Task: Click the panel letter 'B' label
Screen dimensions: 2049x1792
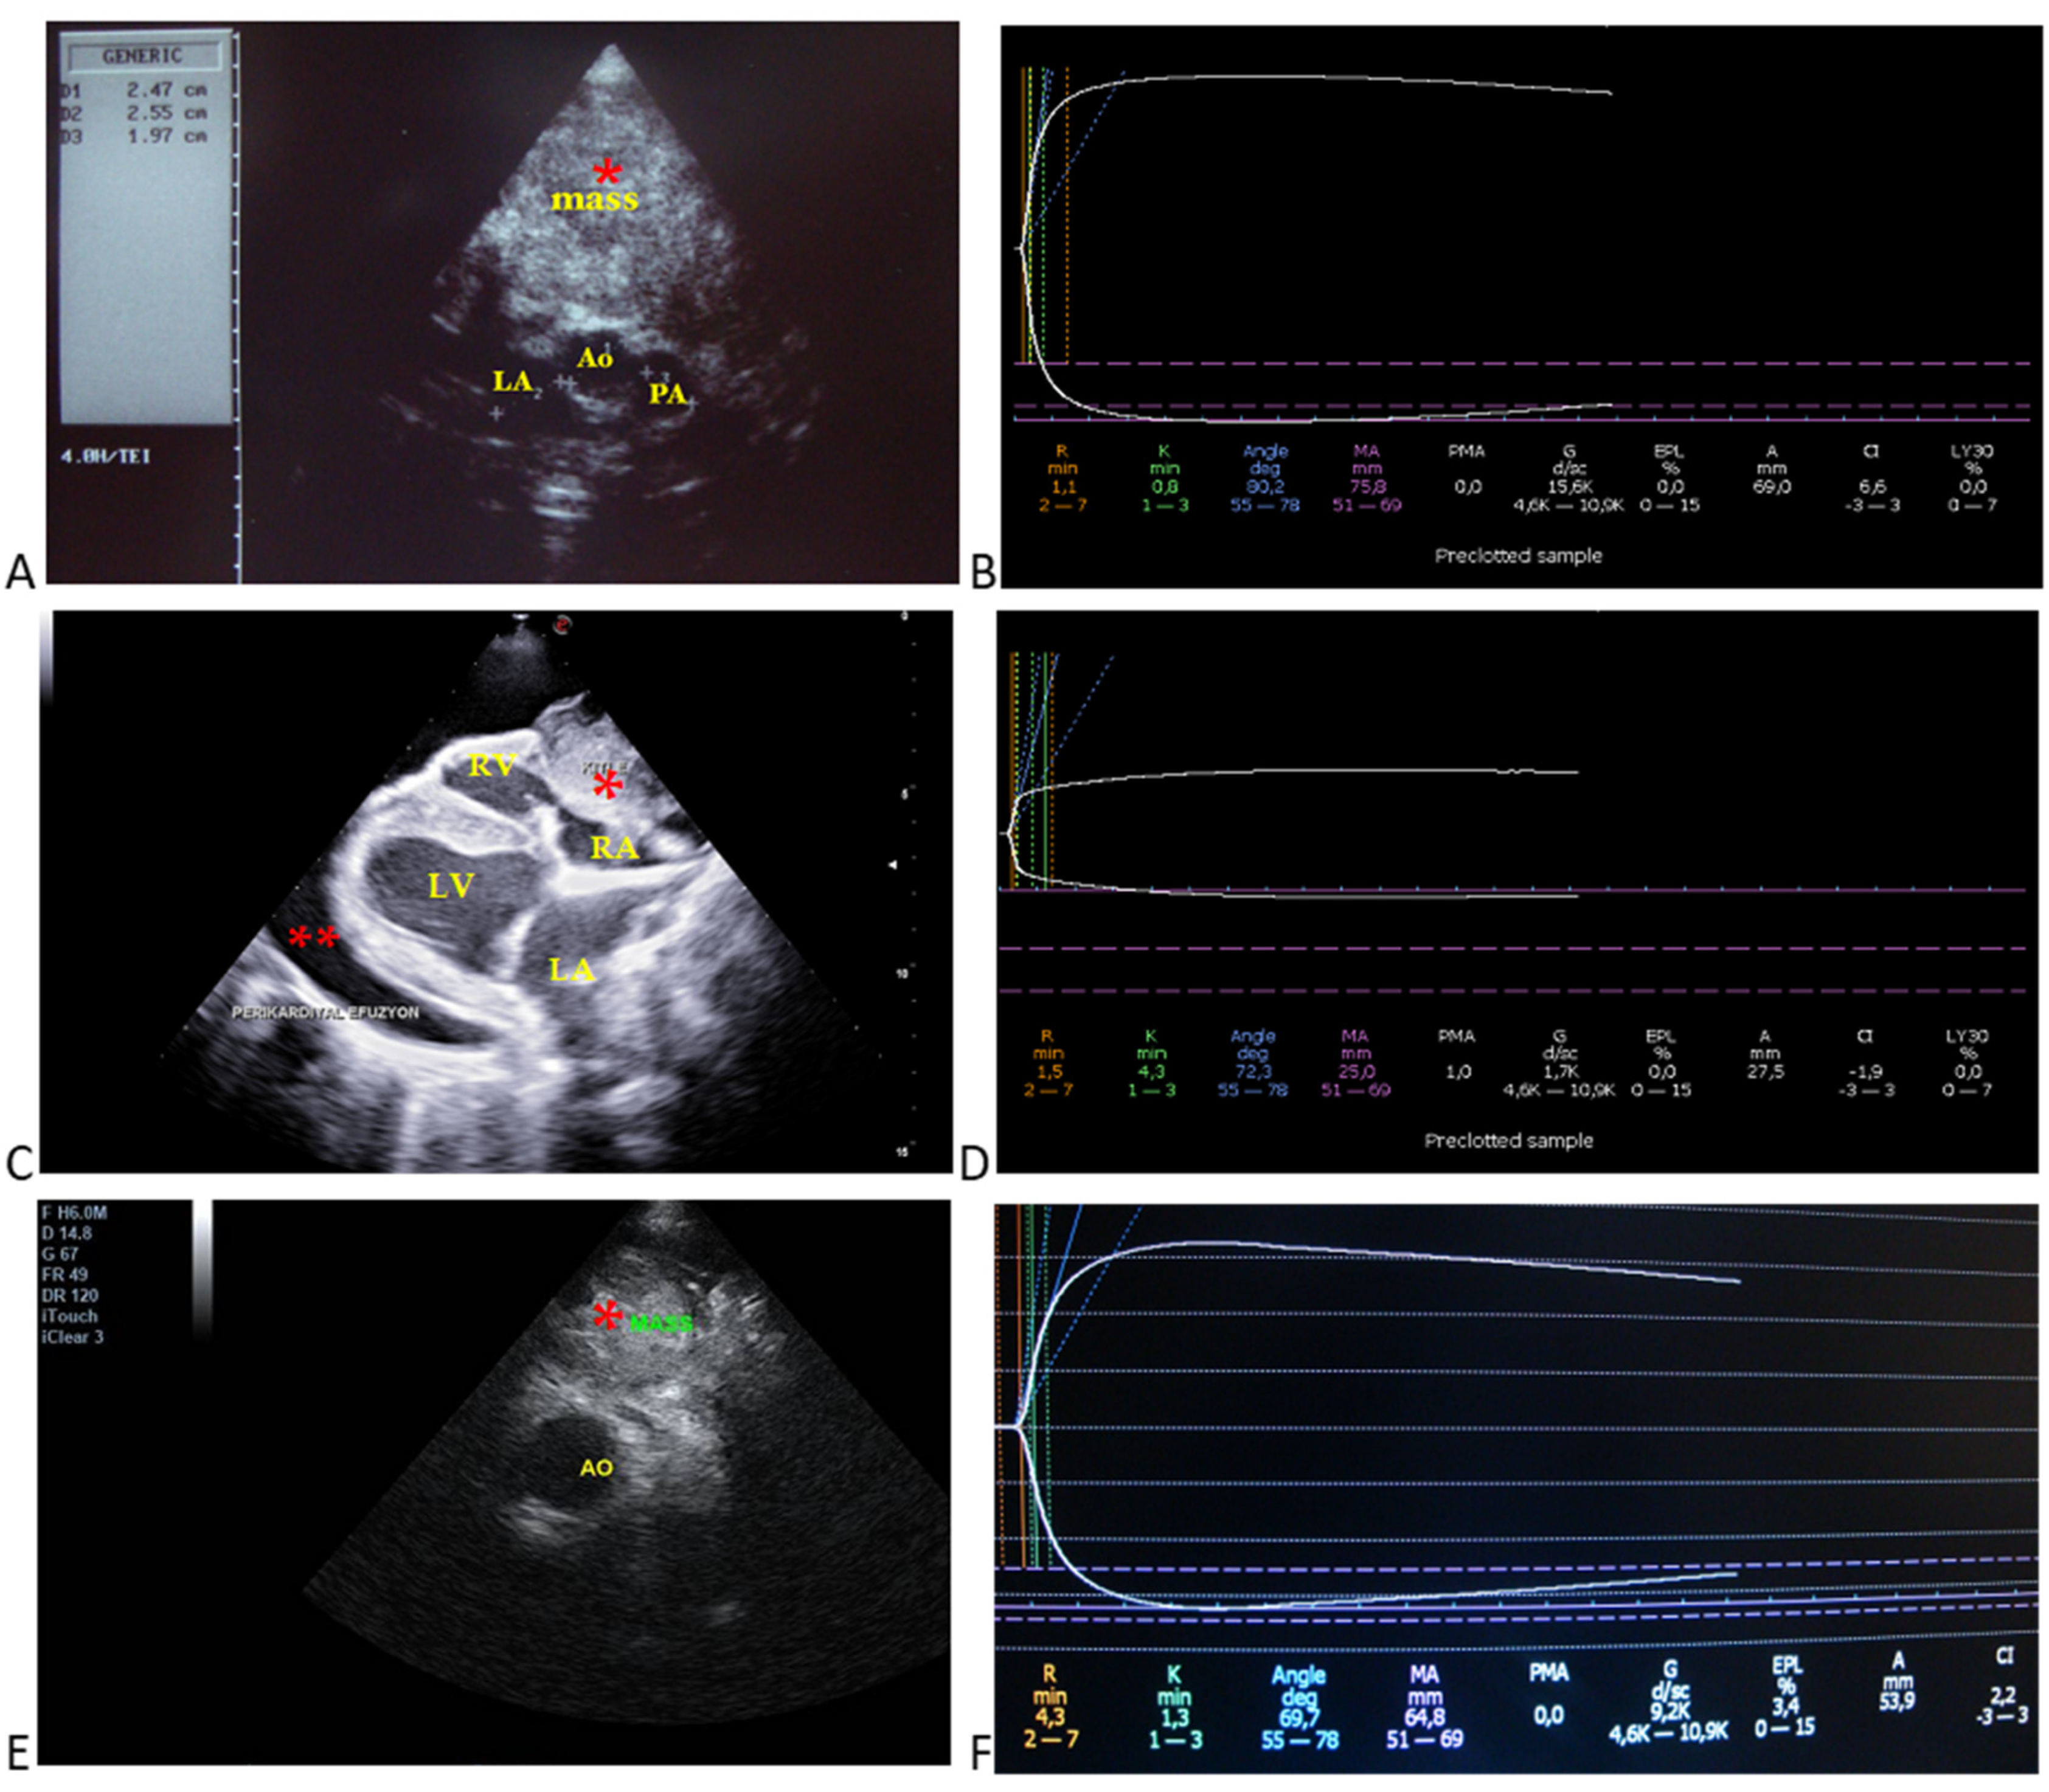Action: (x=984, y=571)
